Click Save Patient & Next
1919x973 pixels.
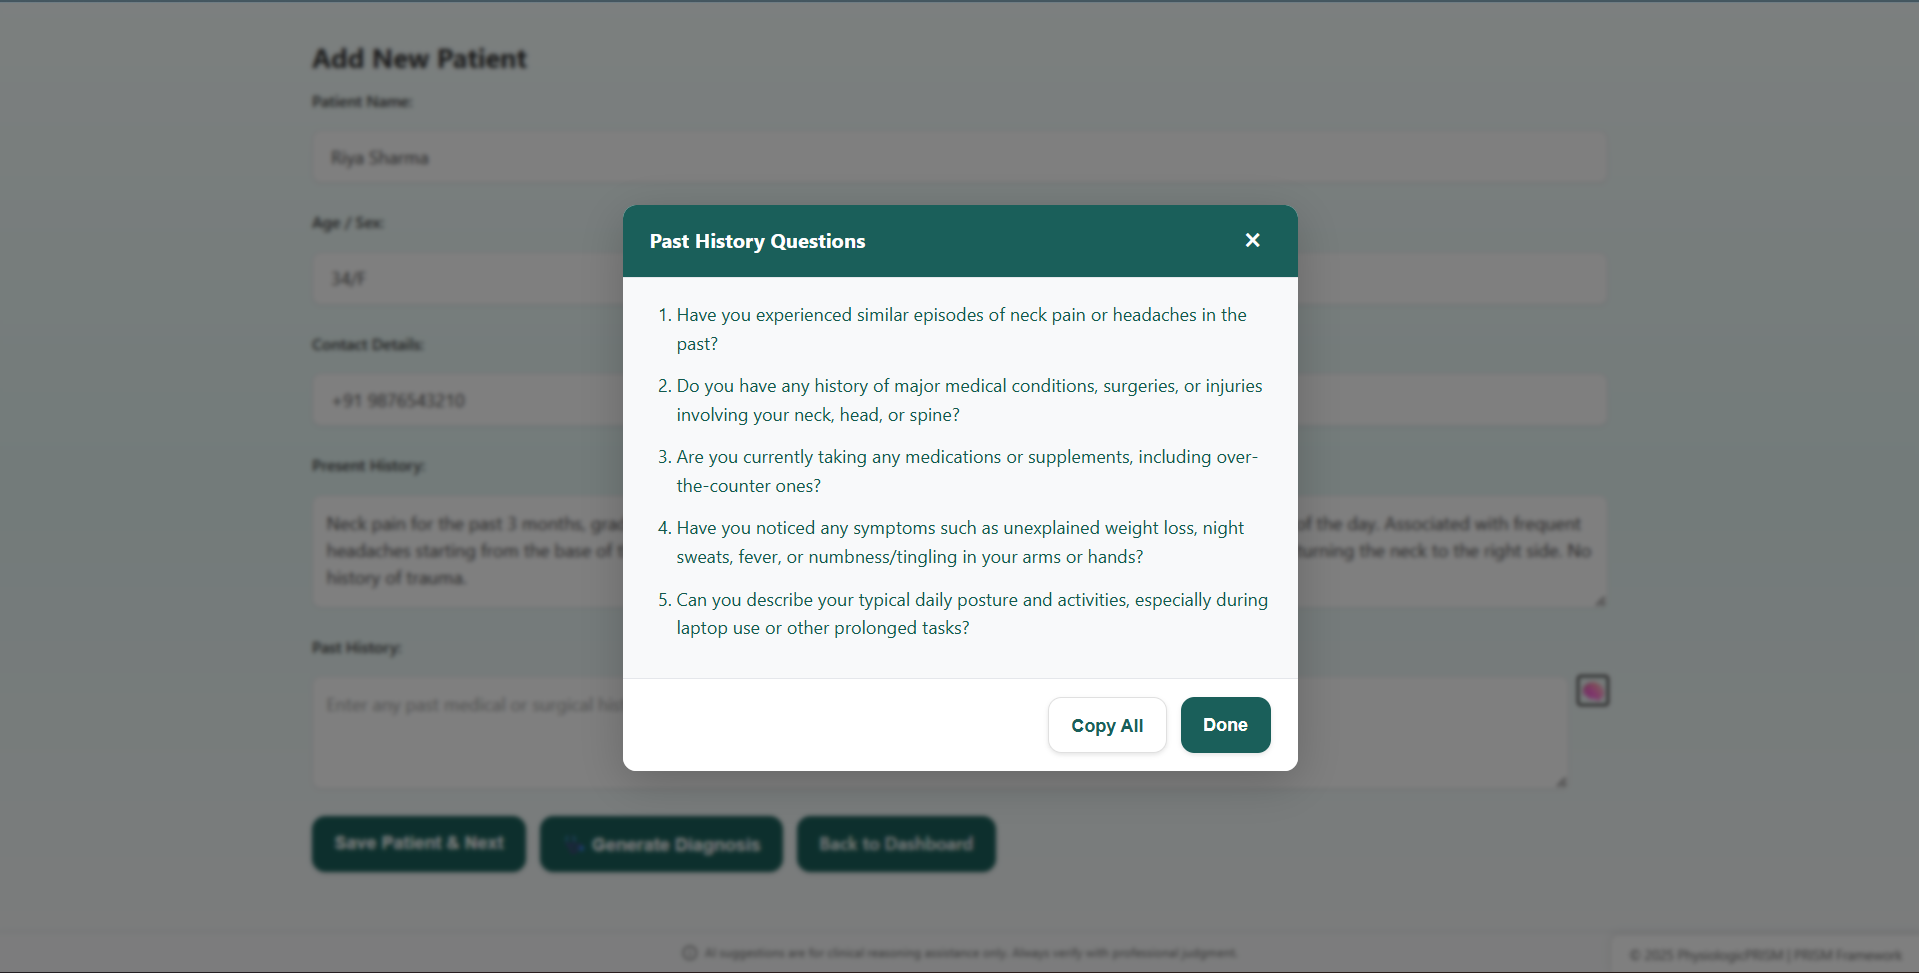(418, 843)
